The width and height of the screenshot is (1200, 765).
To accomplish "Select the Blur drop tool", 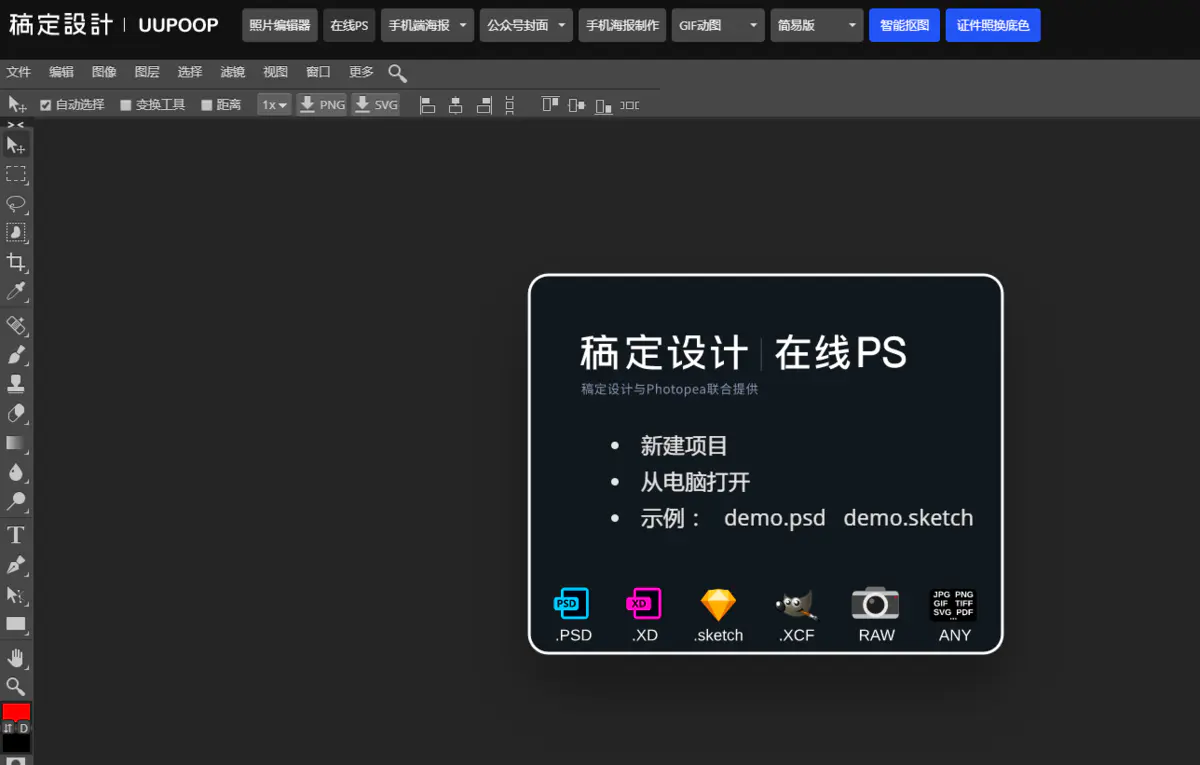I will (x=16, y=471).
